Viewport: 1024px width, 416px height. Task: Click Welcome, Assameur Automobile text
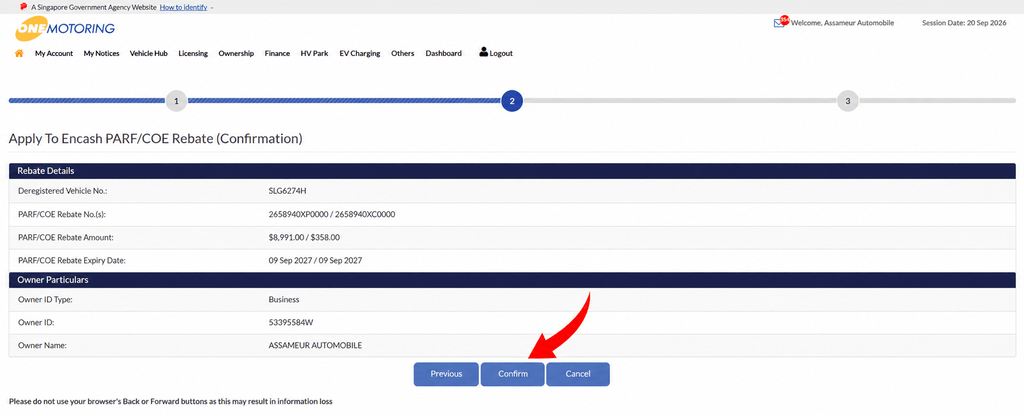click(842, 23)
